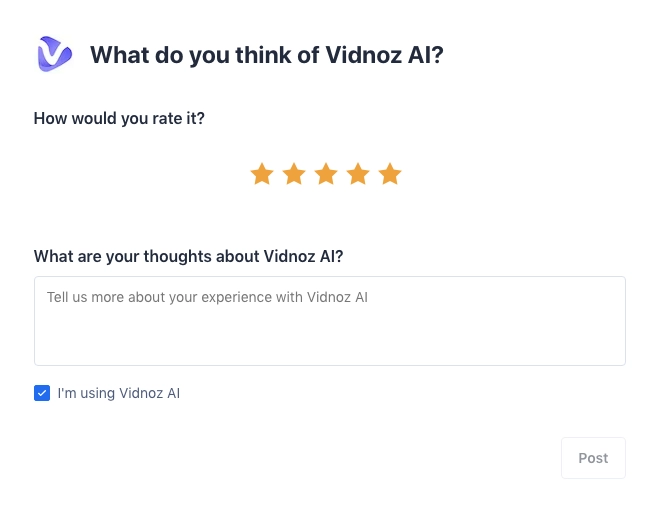Click the "What do you think of Vidnoz AI?" heading
This screenshot has width=659, height=513.
[266, 55]
